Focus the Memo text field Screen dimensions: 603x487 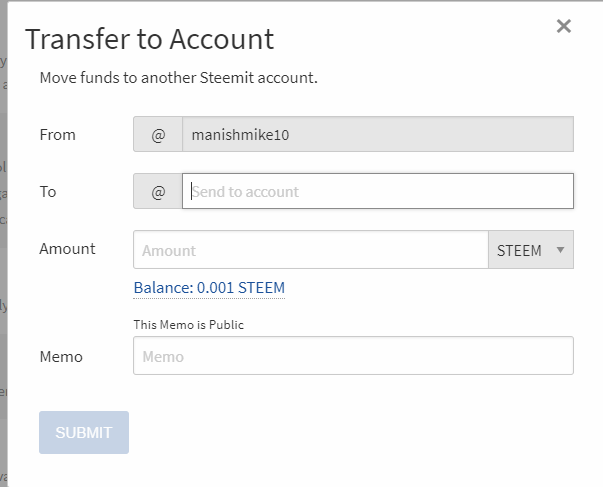coord(353,356)
